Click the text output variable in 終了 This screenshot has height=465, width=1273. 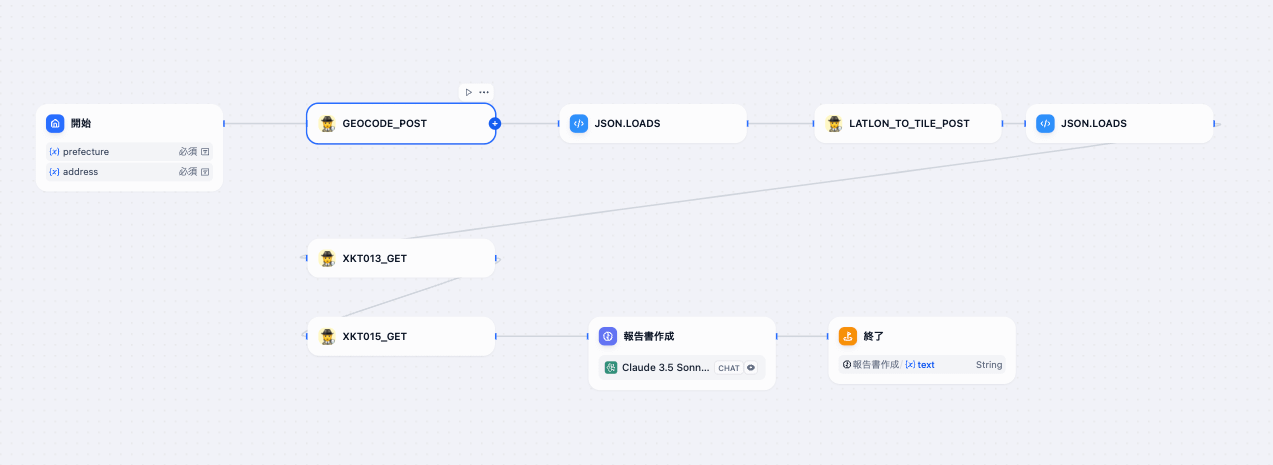(x=920, y=365)
